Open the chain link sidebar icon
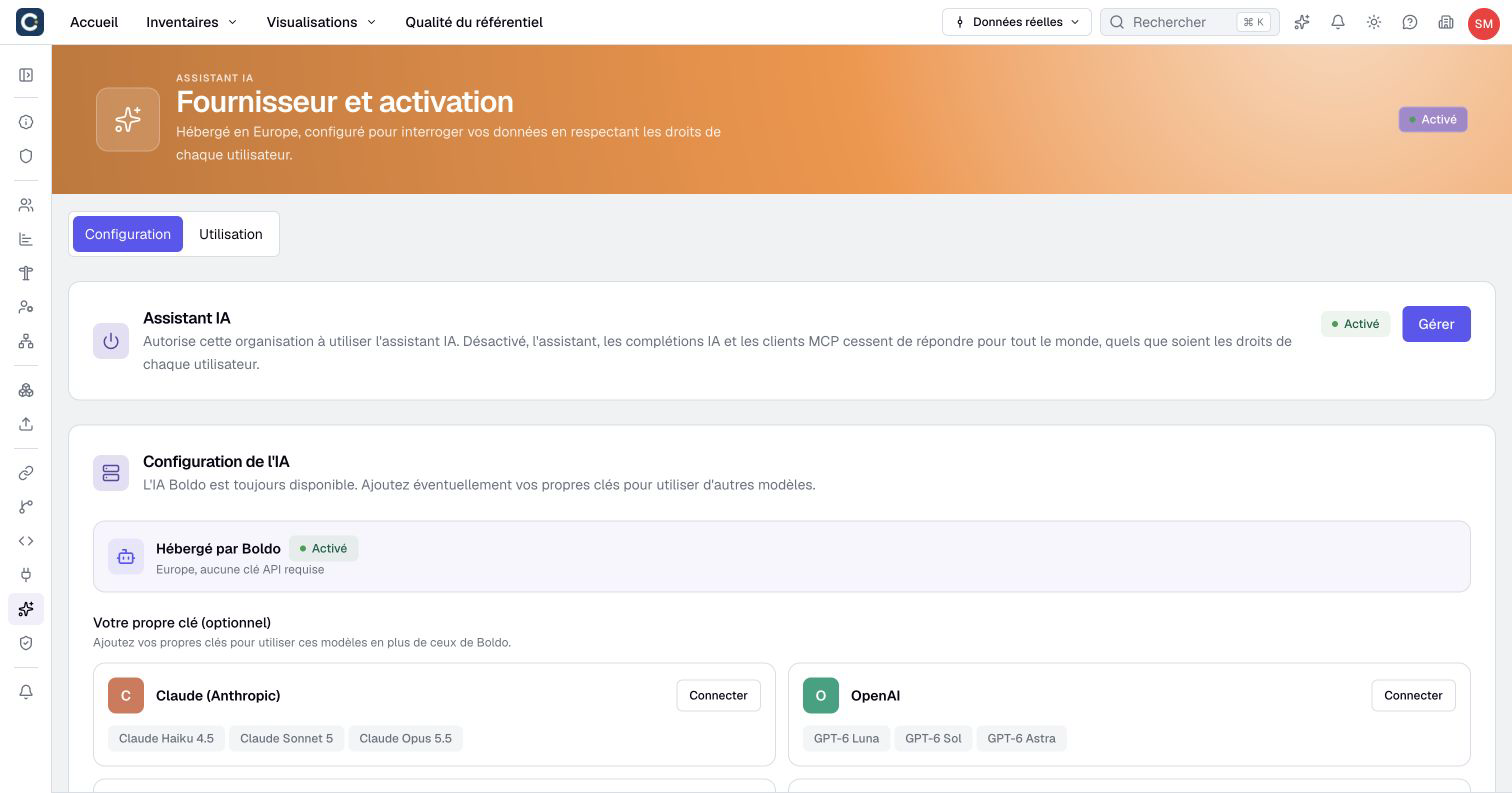 coord(26,473)
